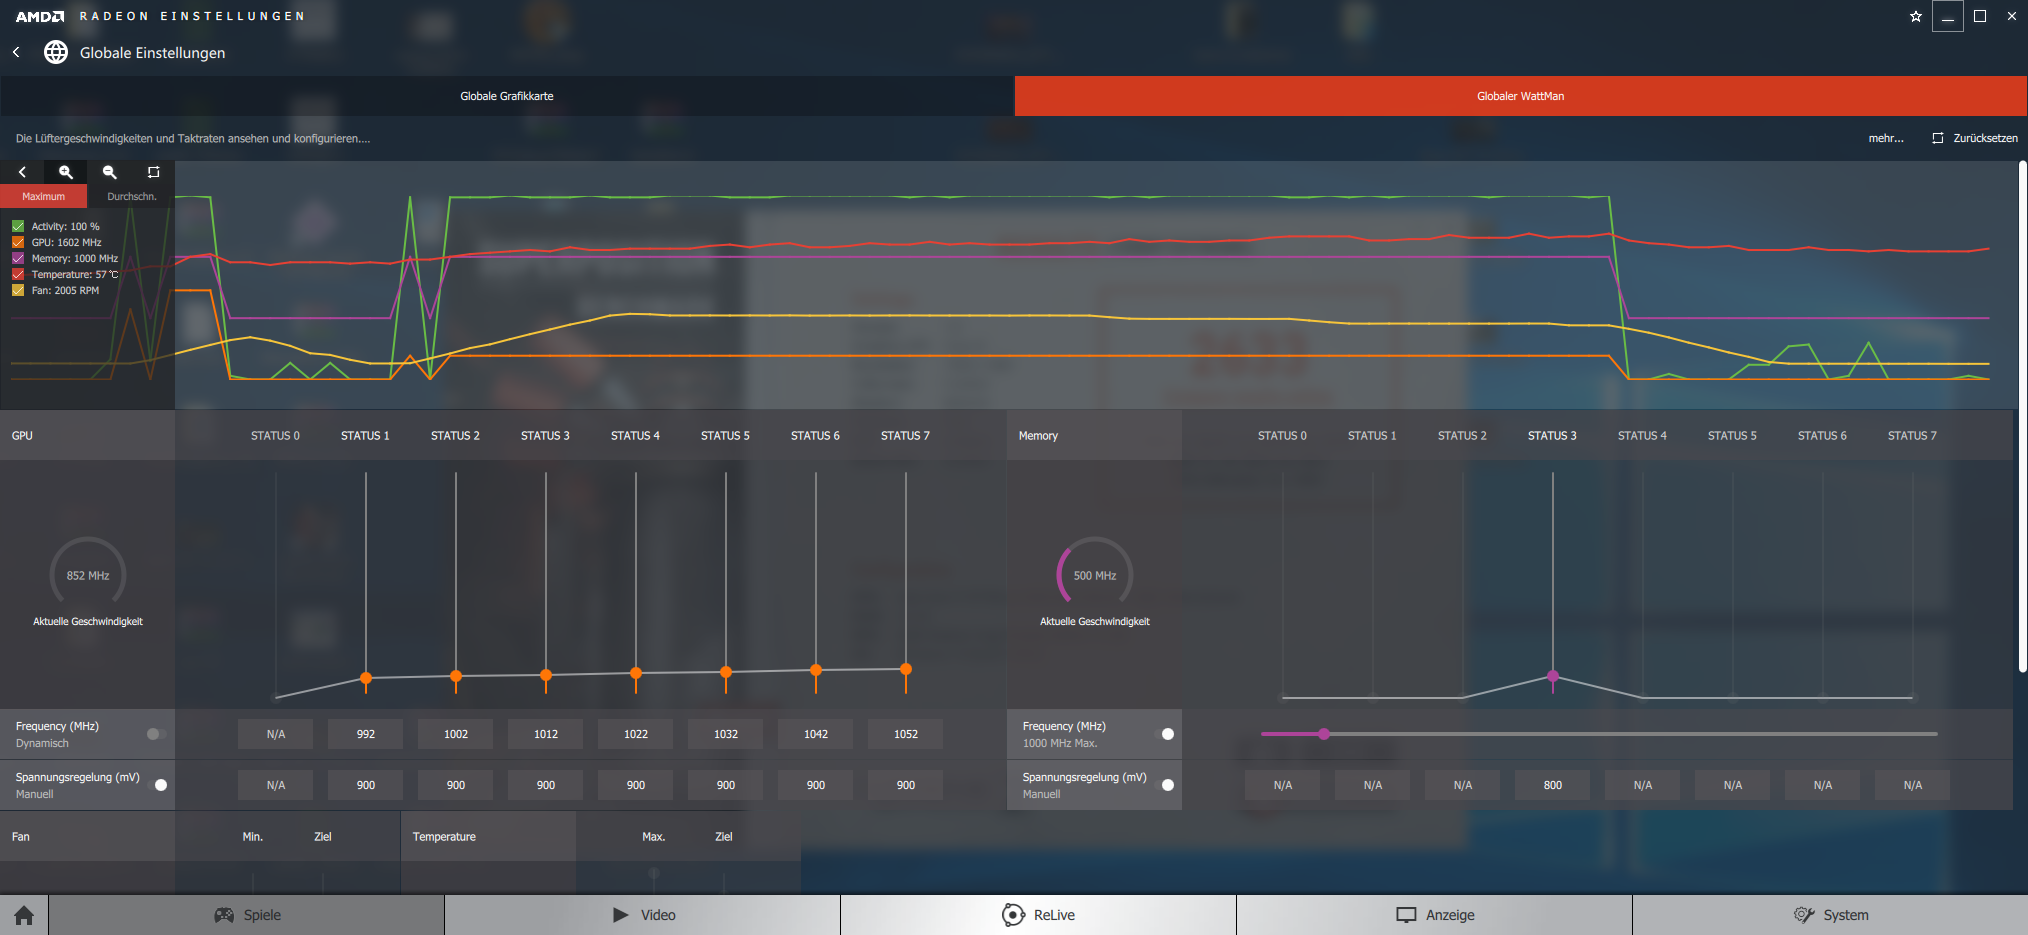Image resolution: width=2028 pixels, height=935 pixels.
Task: Open ReLive section in bottom bar
Action: coord(1039,915)
